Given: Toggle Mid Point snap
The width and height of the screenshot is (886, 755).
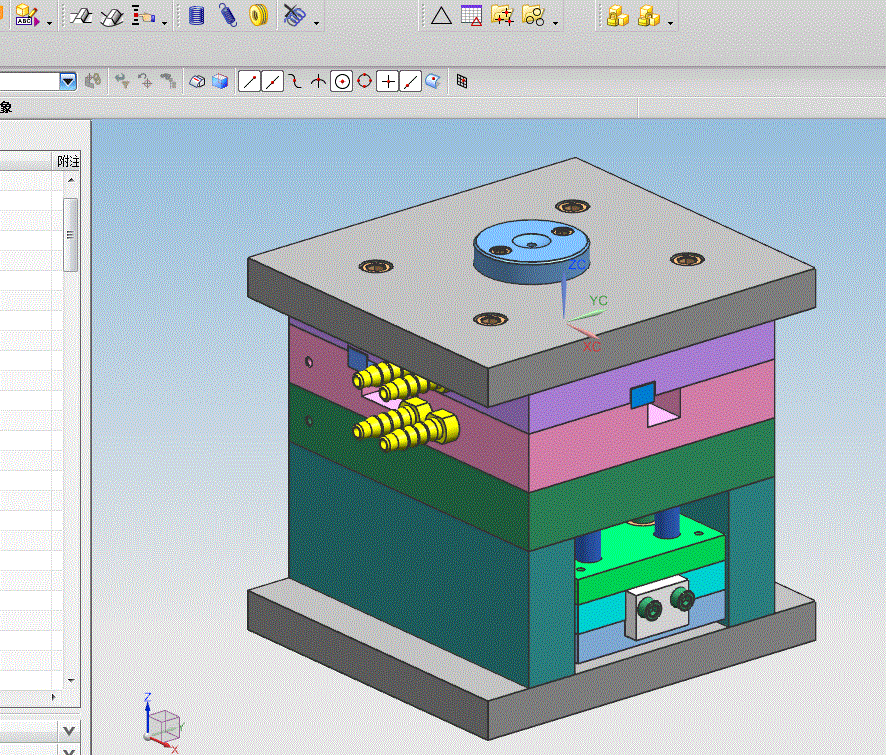Looking at the screenshot, I should [272, 81].
